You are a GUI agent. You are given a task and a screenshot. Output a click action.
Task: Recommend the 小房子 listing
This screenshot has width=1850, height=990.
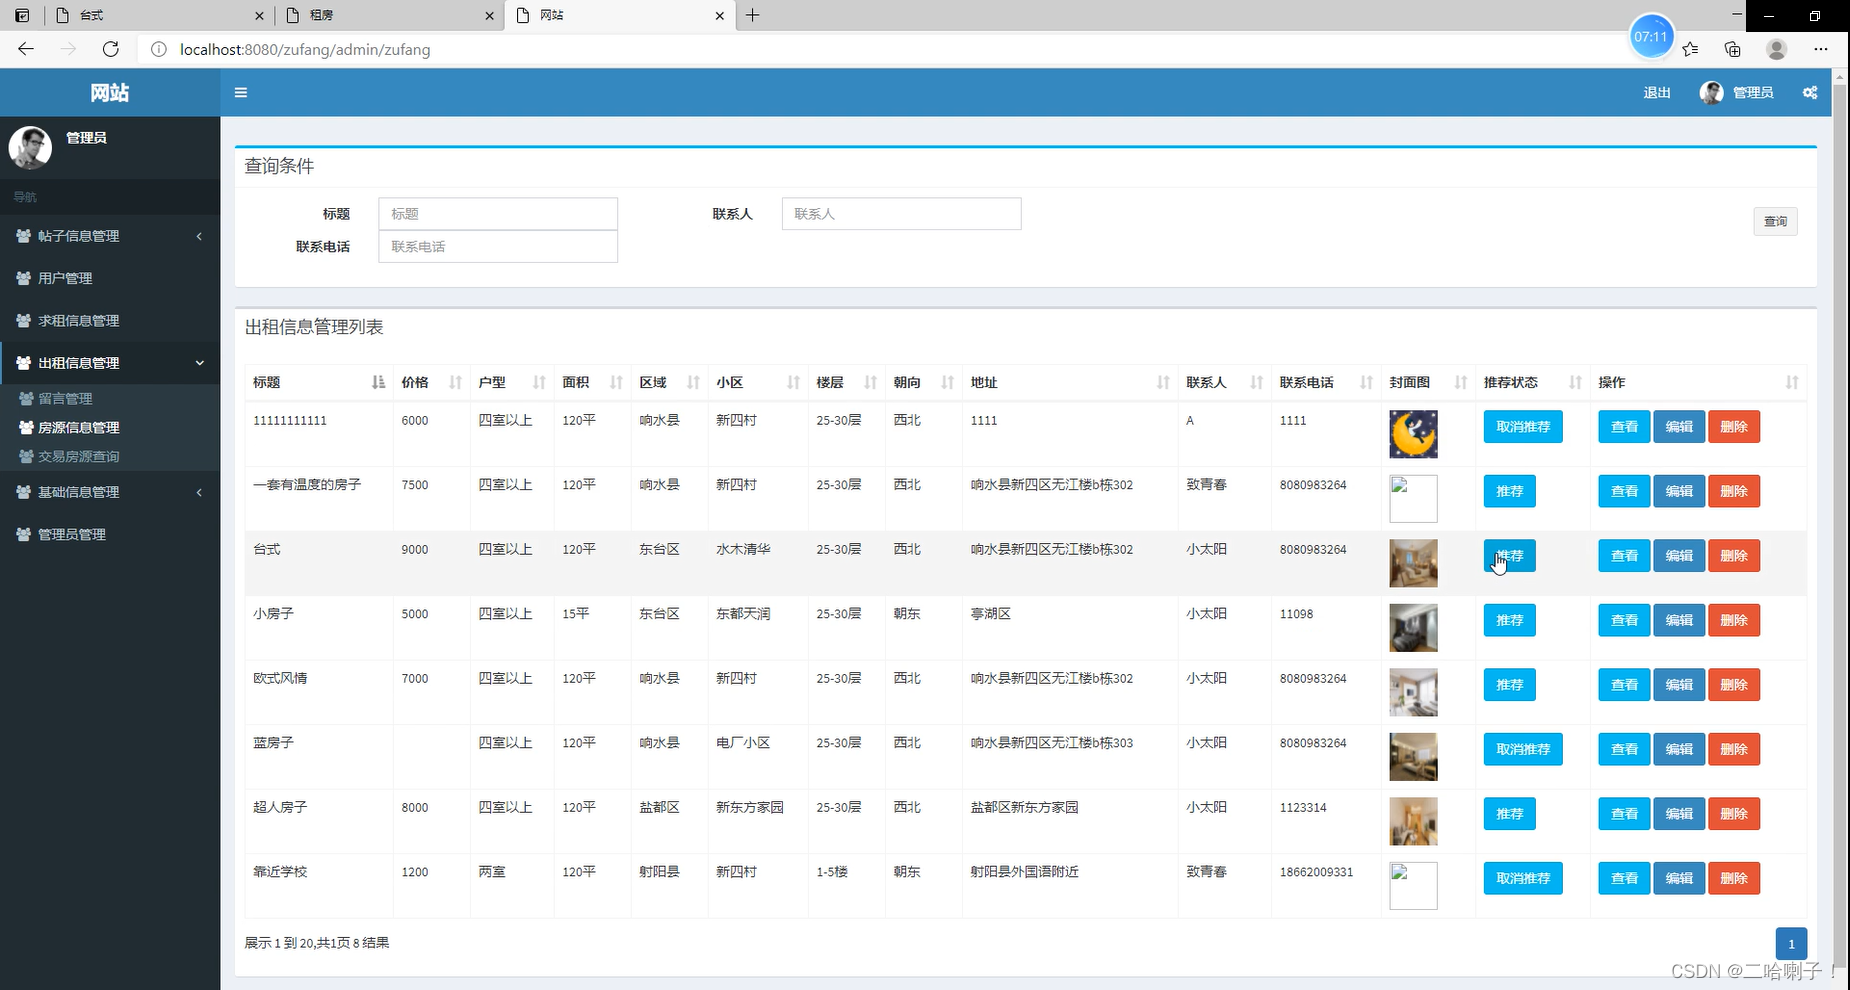coord(1509,621)
